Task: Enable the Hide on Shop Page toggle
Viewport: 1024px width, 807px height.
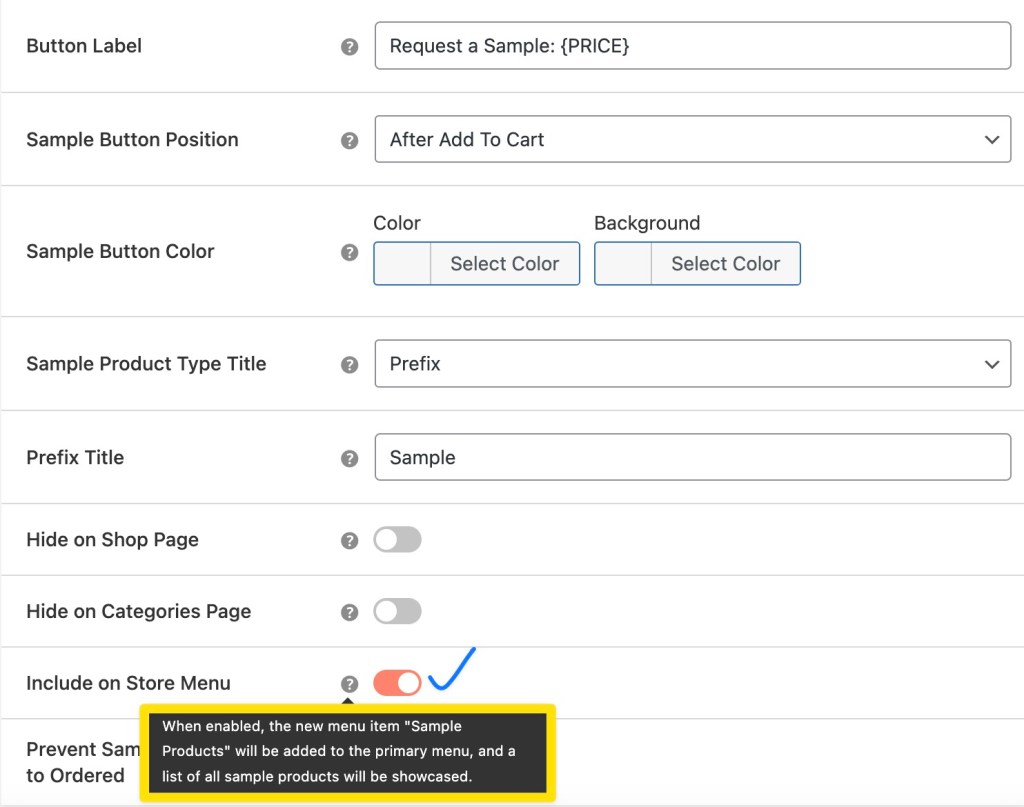Action: pyautogui.click(x=397, y=539)
